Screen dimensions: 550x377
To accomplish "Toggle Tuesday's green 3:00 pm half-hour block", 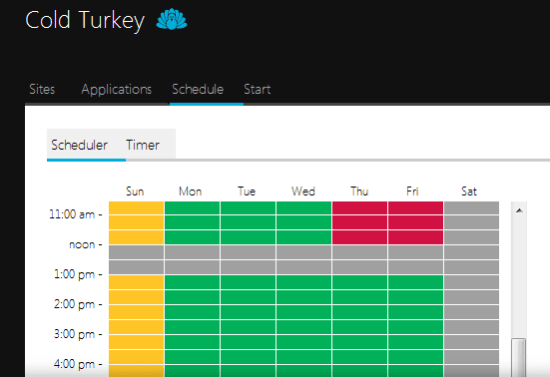I will pos(248,342).
